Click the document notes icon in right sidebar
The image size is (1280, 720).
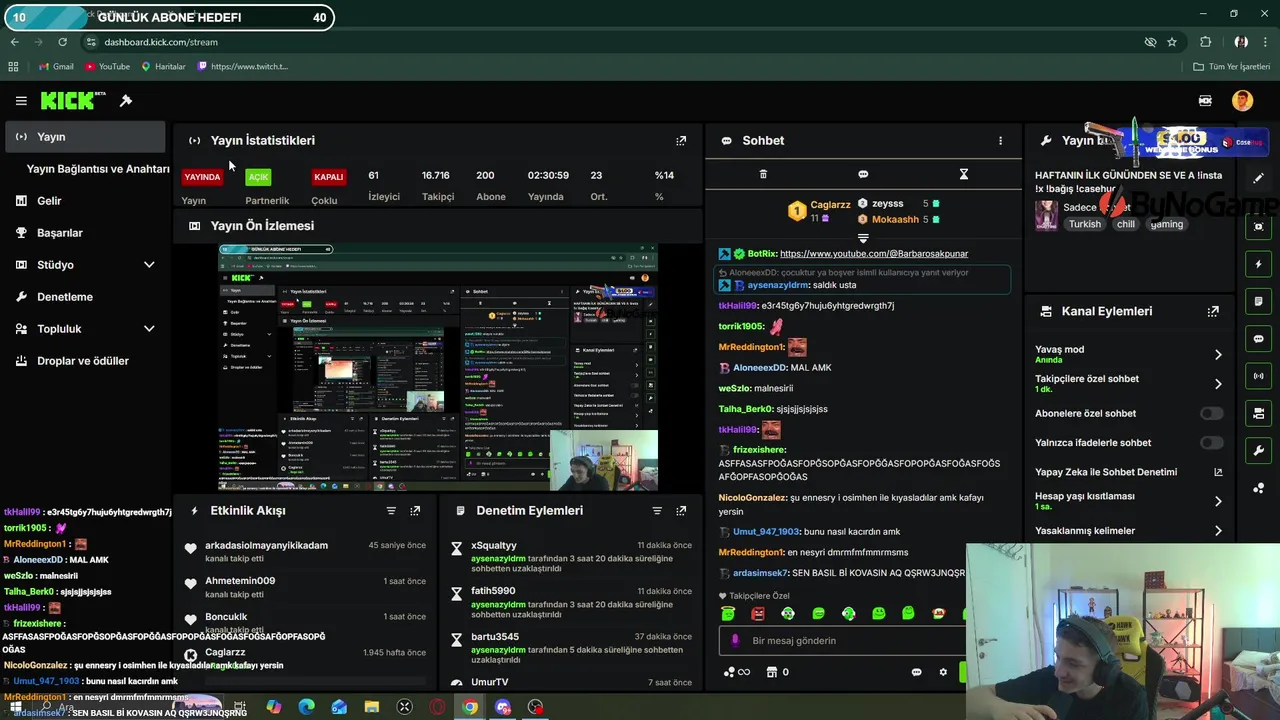tap(1259, 301)
